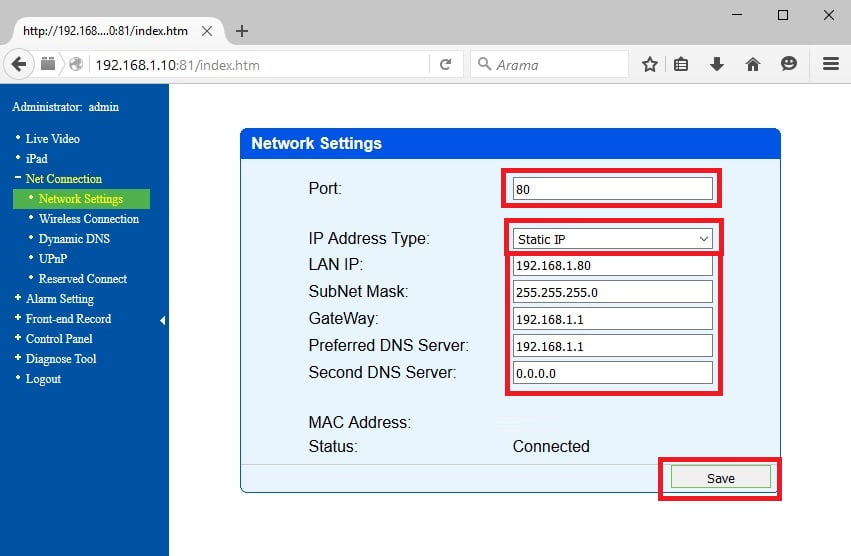Open Wireless Connection settings page
The image size is (851, 556).
pyautogui.click(x=88, y=219)
